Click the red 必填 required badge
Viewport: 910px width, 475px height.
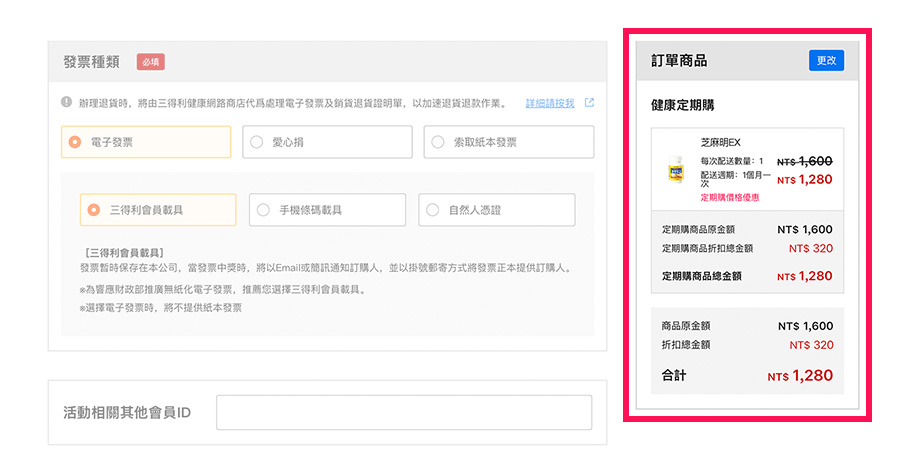coord(151,62)
